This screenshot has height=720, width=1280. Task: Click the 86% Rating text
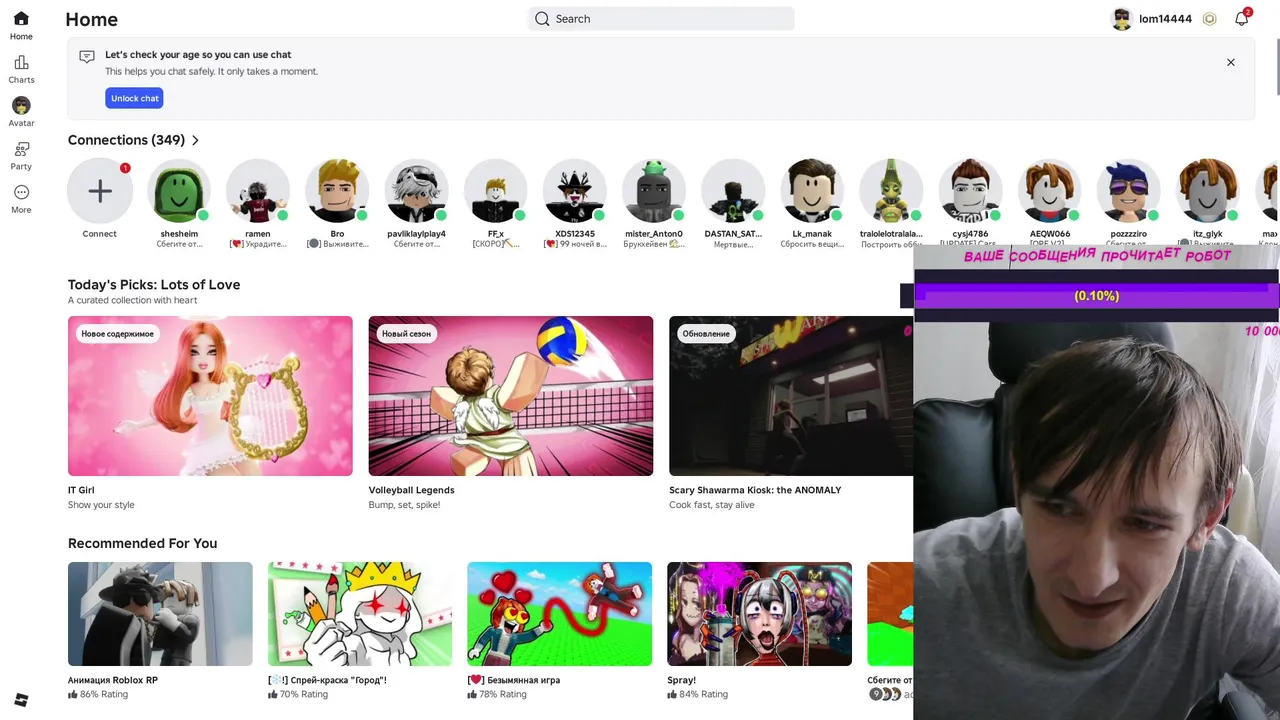pyautogui.click(x=104, y=694)
